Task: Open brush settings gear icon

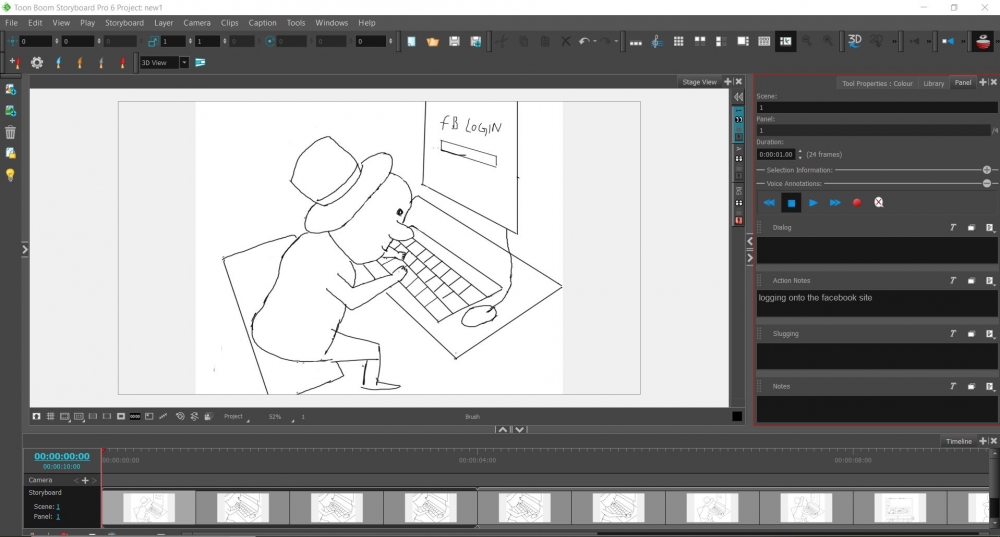Action: pos(37,63)
